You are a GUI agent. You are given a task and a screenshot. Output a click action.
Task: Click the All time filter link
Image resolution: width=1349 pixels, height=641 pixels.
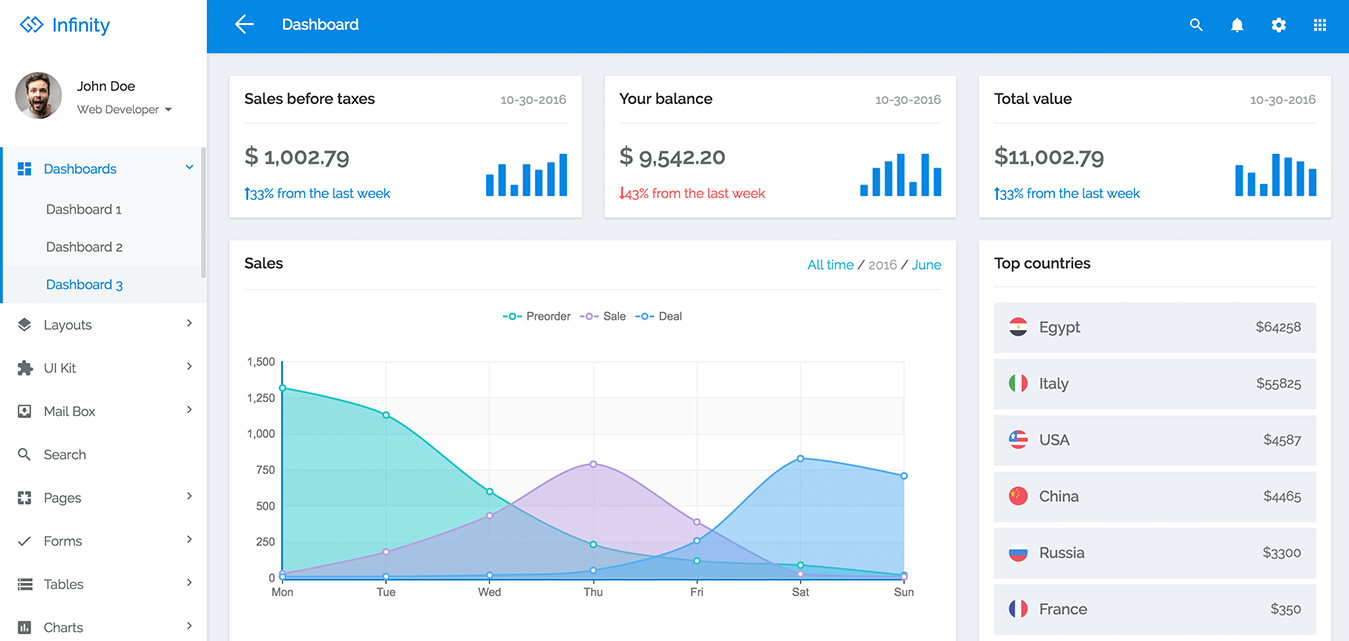(830, 265)
